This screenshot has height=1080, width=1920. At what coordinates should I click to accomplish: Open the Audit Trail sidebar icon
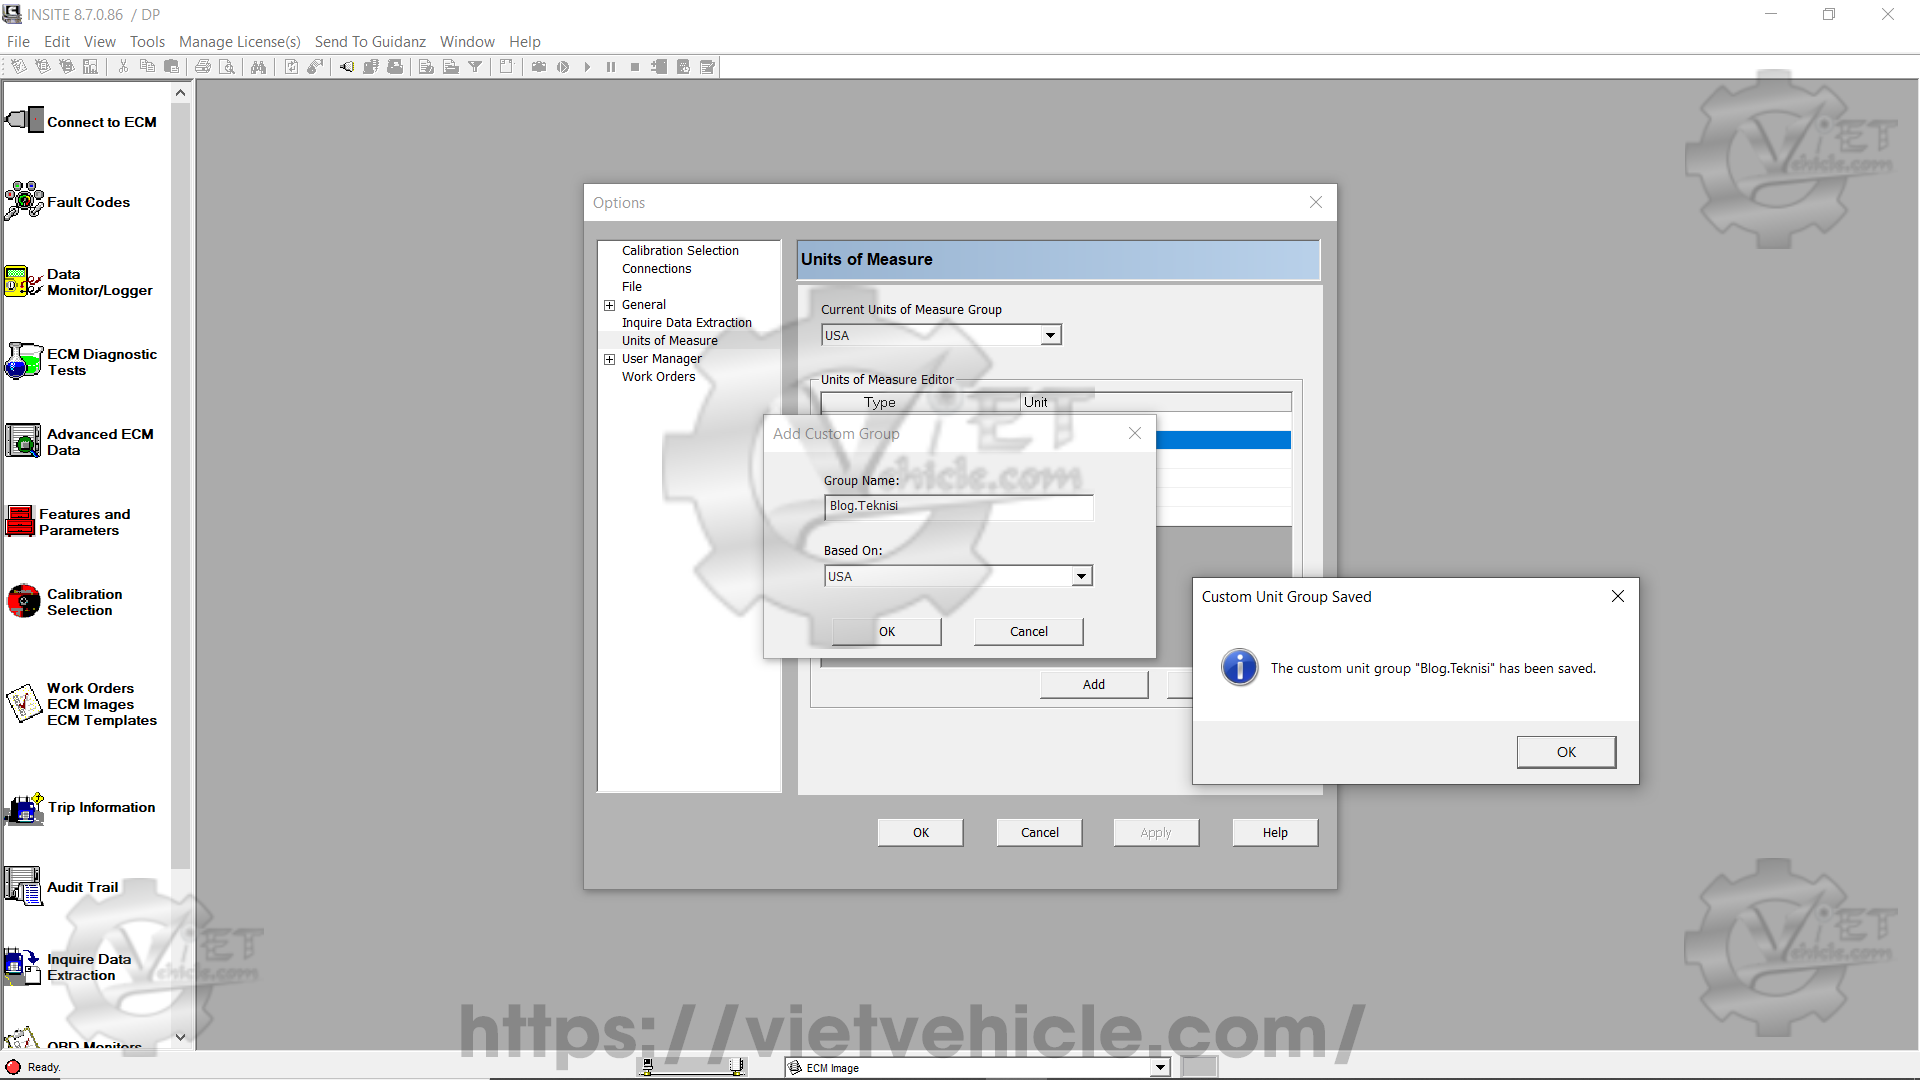(23, 887)
